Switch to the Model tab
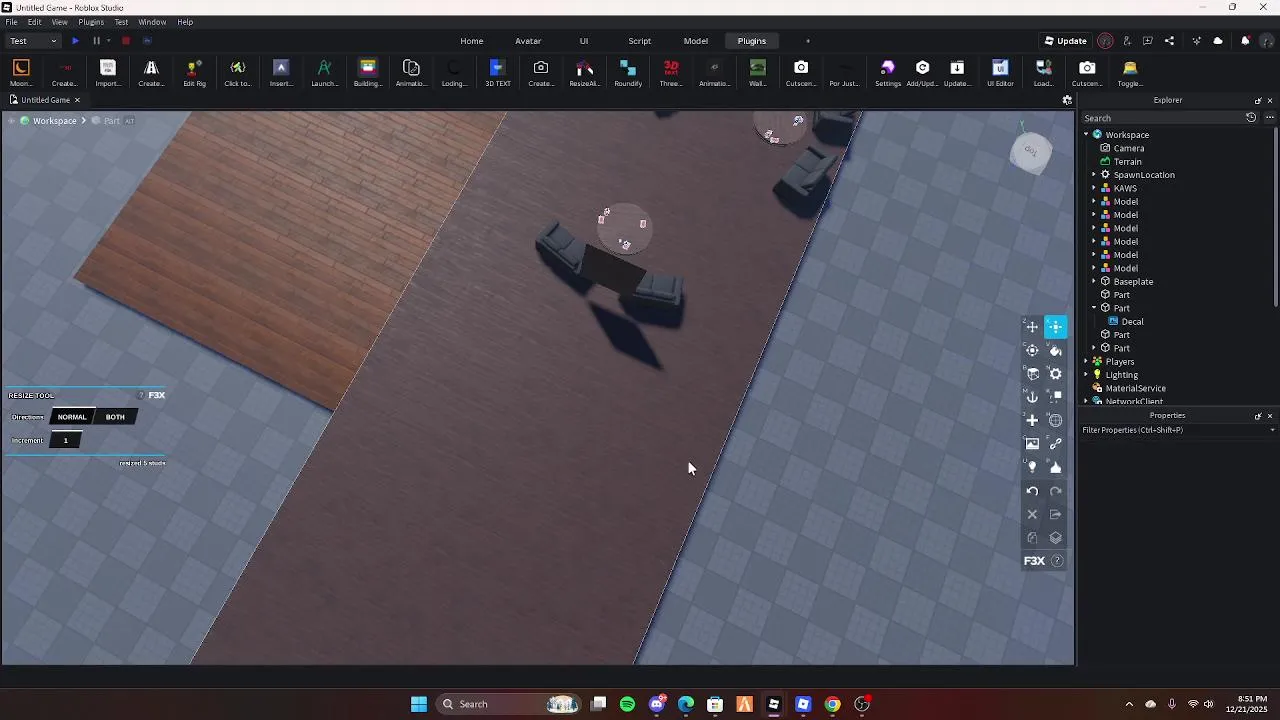Image resolution: width=1280 pixels, height=720 pixels. tap(696, 41)
